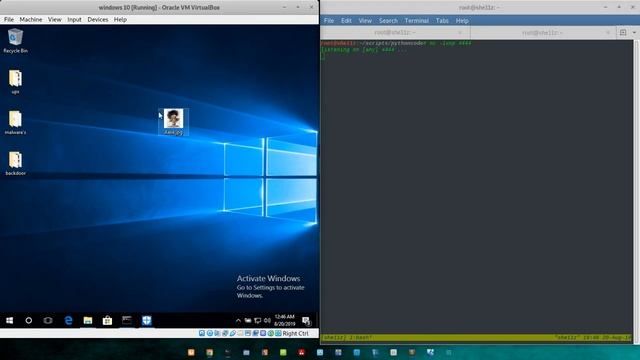This screenshot has height=360, width=640.
Task: Open the terminal Edit menu
Action: pyautogui.click(x=346, y=20)
